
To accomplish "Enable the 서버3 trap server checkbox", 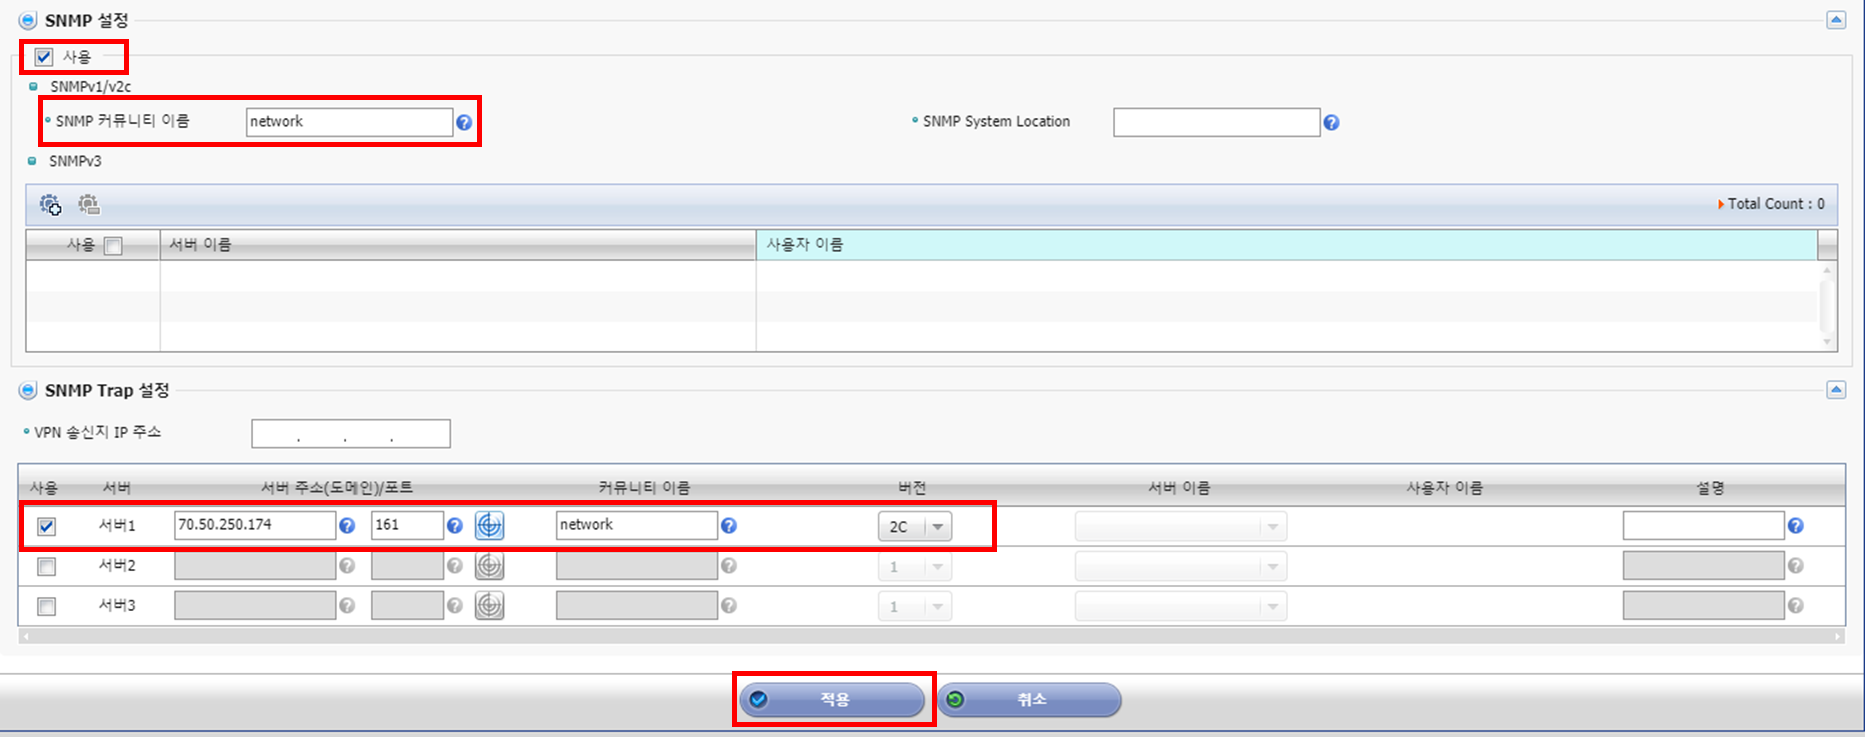I will pyautogui.click(x=46, y=607).
